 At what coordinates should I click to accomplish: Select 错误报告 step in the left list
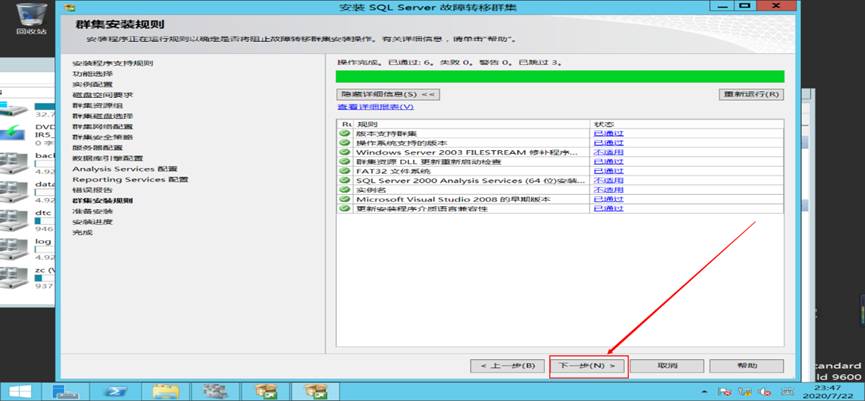click(x=93, y=190)
